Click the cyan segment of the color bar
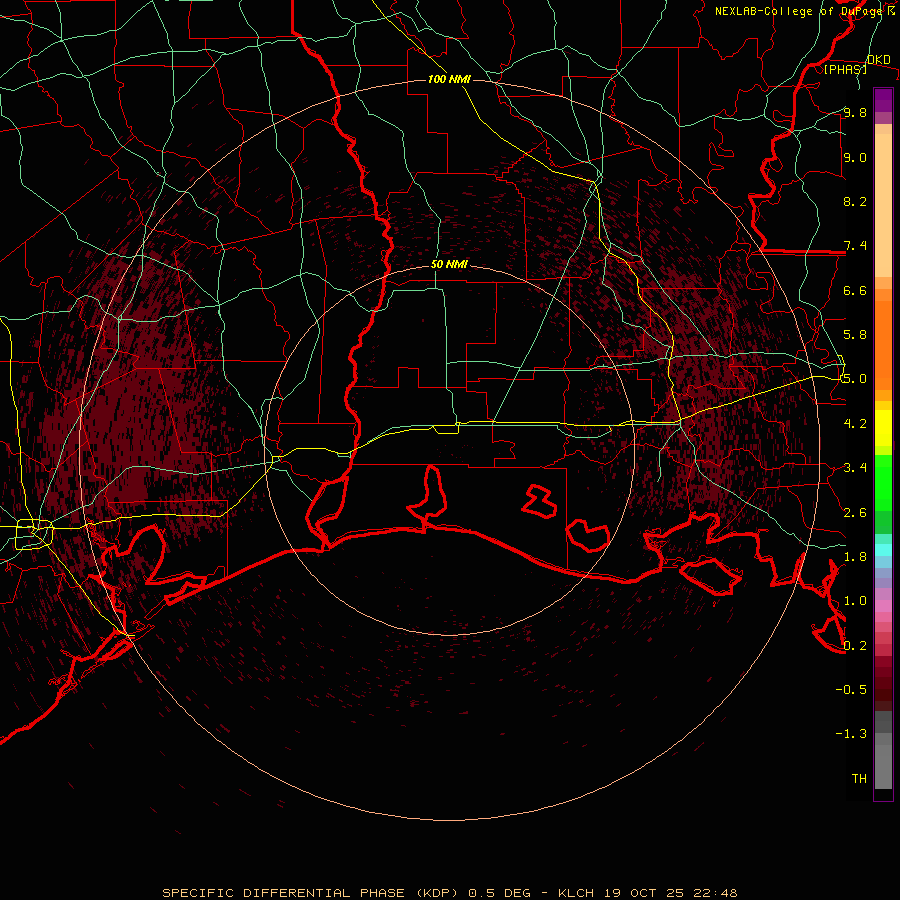This screenshot has height=900, width=900. pyautogui.click(x=883, y=550)
